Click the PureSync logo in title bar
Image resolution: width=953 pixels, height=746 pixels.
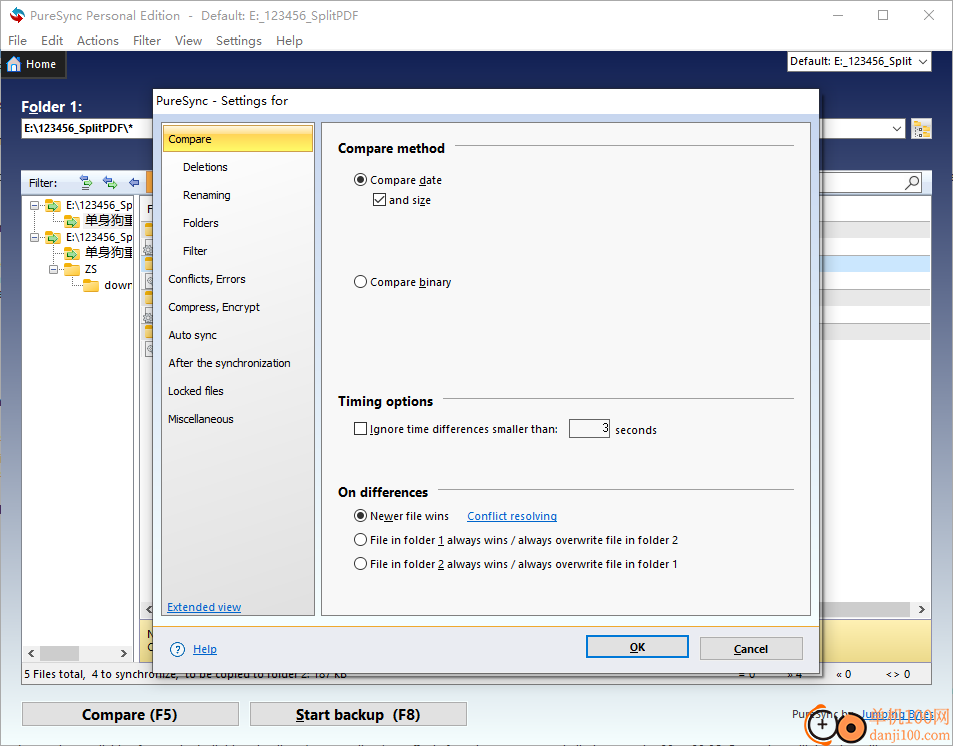[16, 15]
